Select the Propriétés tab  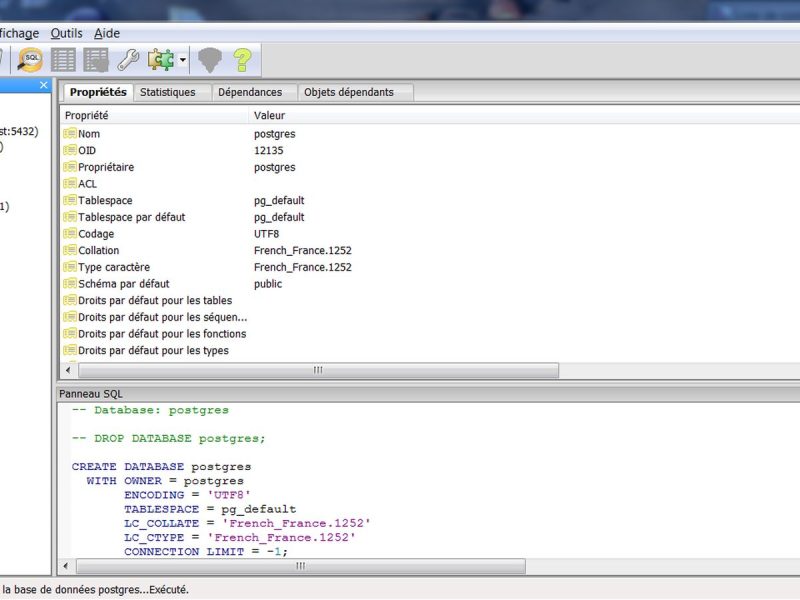pyautogui.click(x=98, y=92)
